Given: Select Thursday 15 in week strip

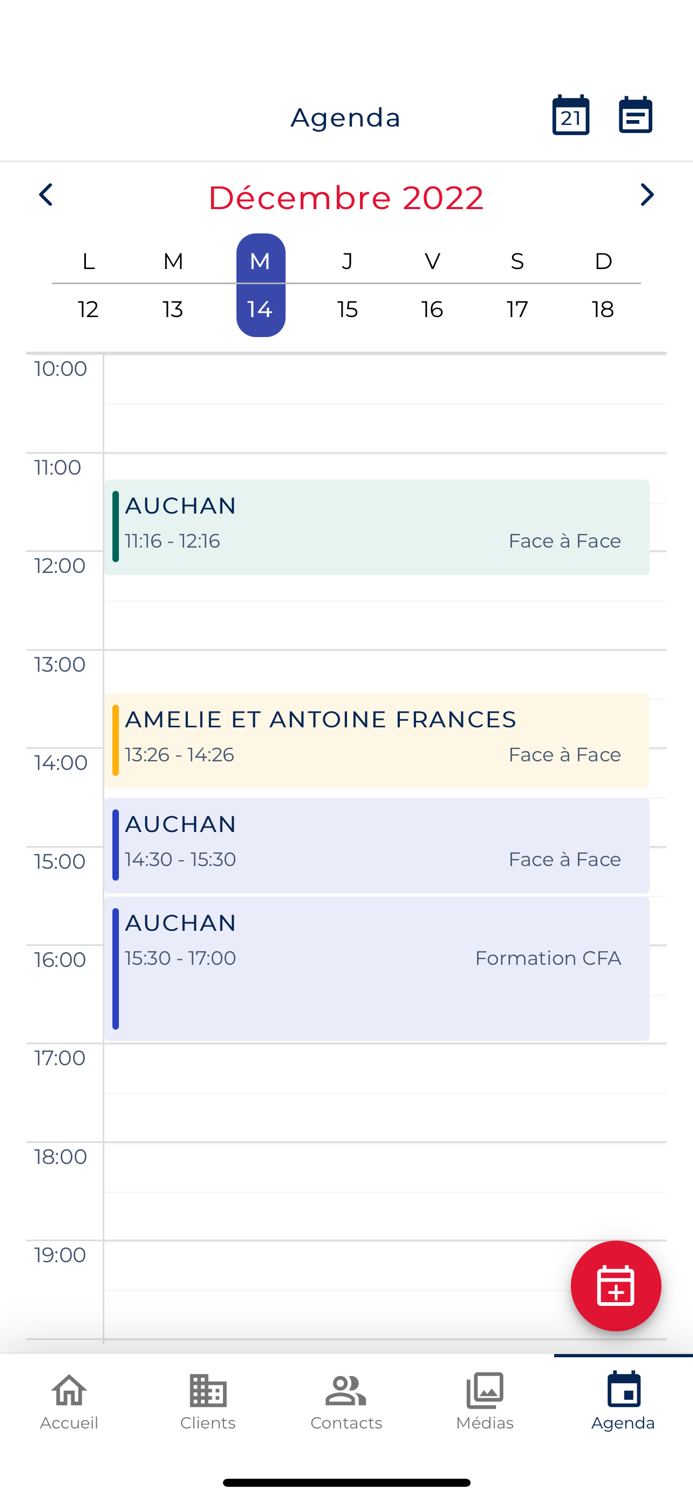Looking at the screenshot, I should pyautogui.click(x=347, y=309).
